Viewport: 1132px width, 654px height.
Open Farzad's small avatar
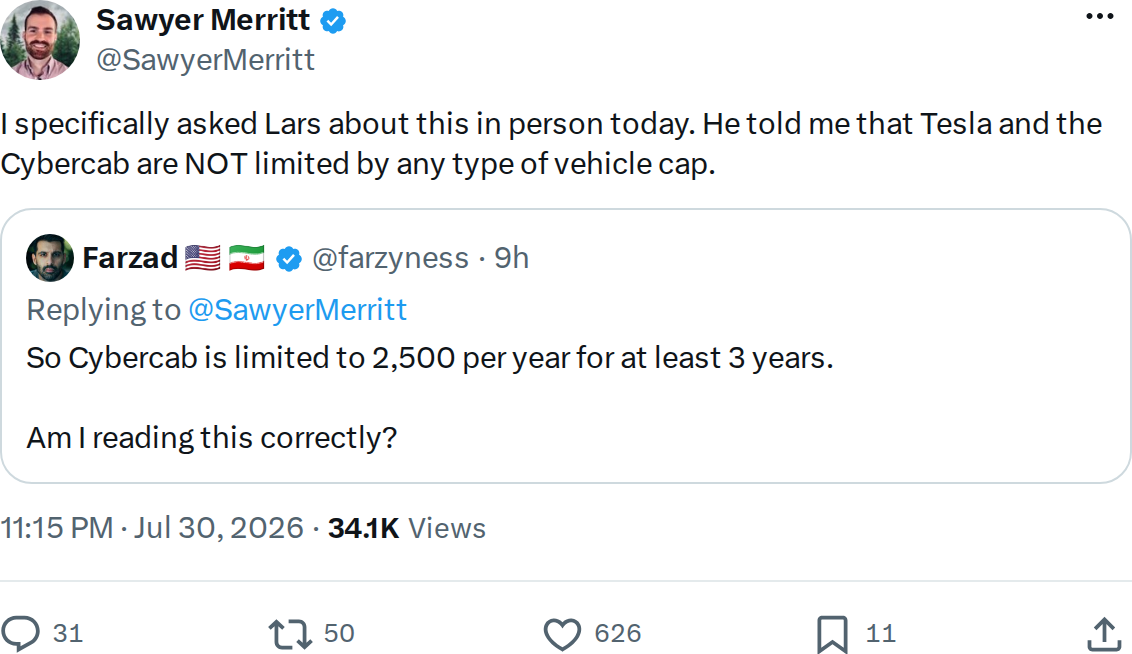click(x=49, y=258)
